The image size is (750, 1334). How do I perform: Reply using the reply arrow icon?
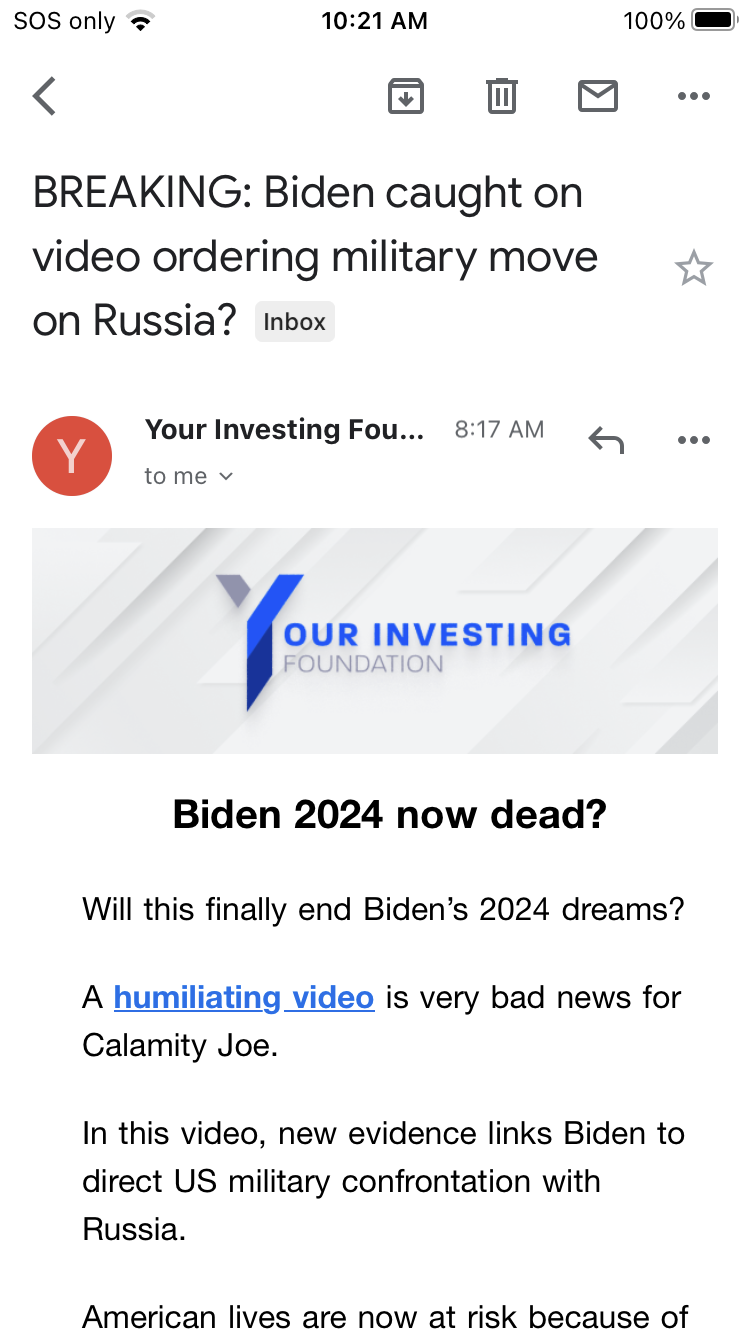[x=606, y=440]
